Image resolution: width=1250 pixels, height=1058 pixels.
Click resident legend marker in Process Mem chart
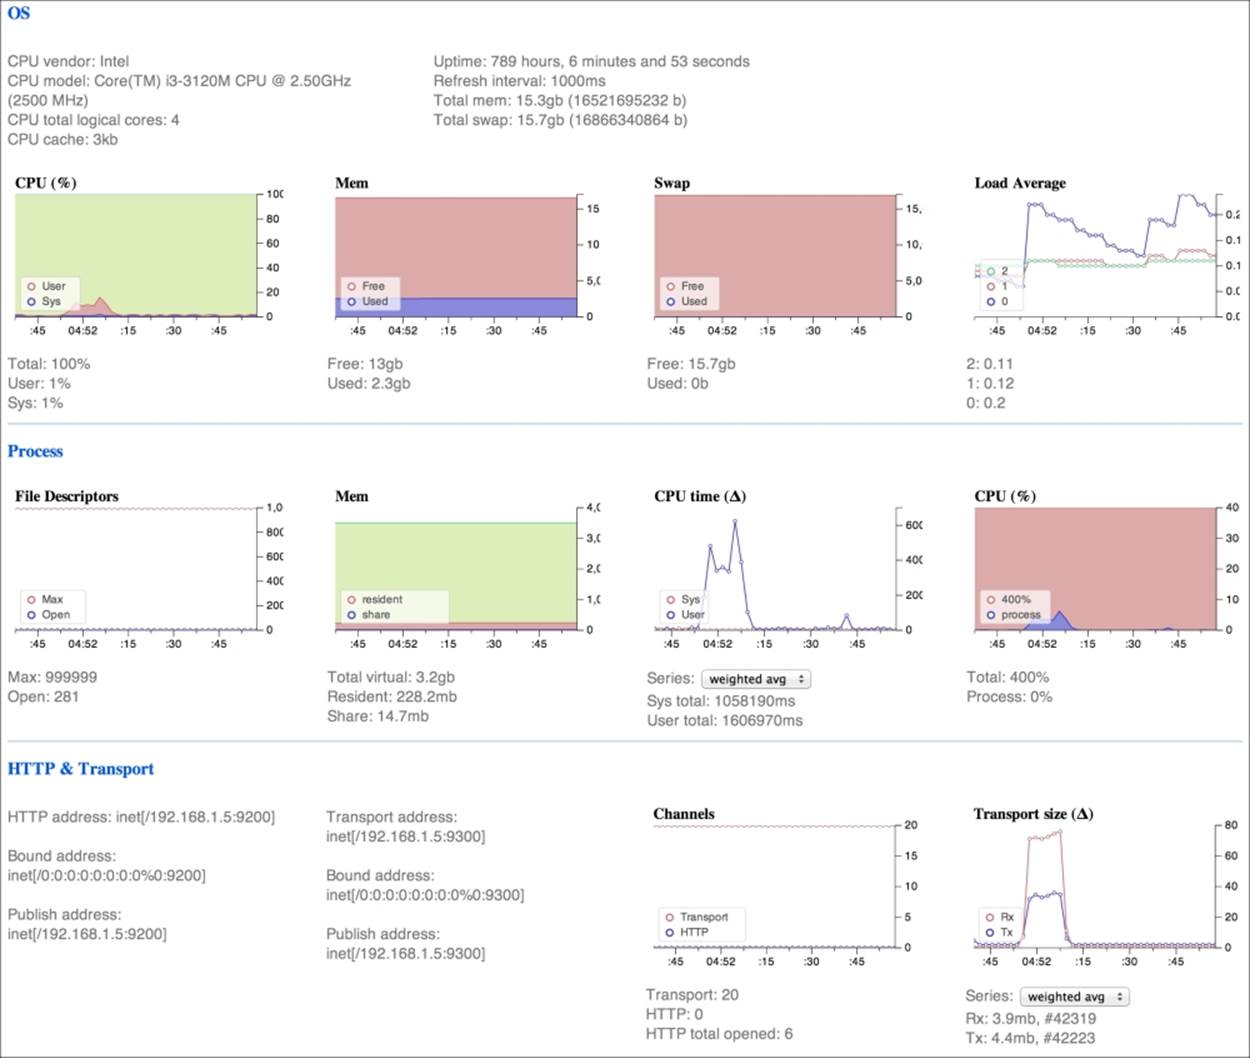(351, 599)
